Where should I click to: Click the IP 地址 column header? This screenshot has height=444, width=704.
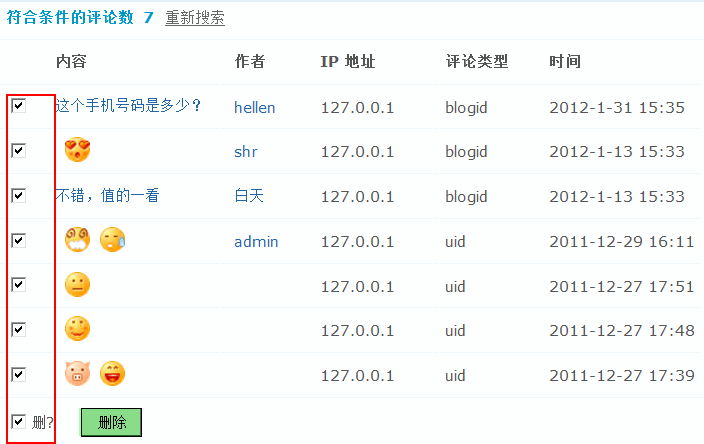click(348, 62)
